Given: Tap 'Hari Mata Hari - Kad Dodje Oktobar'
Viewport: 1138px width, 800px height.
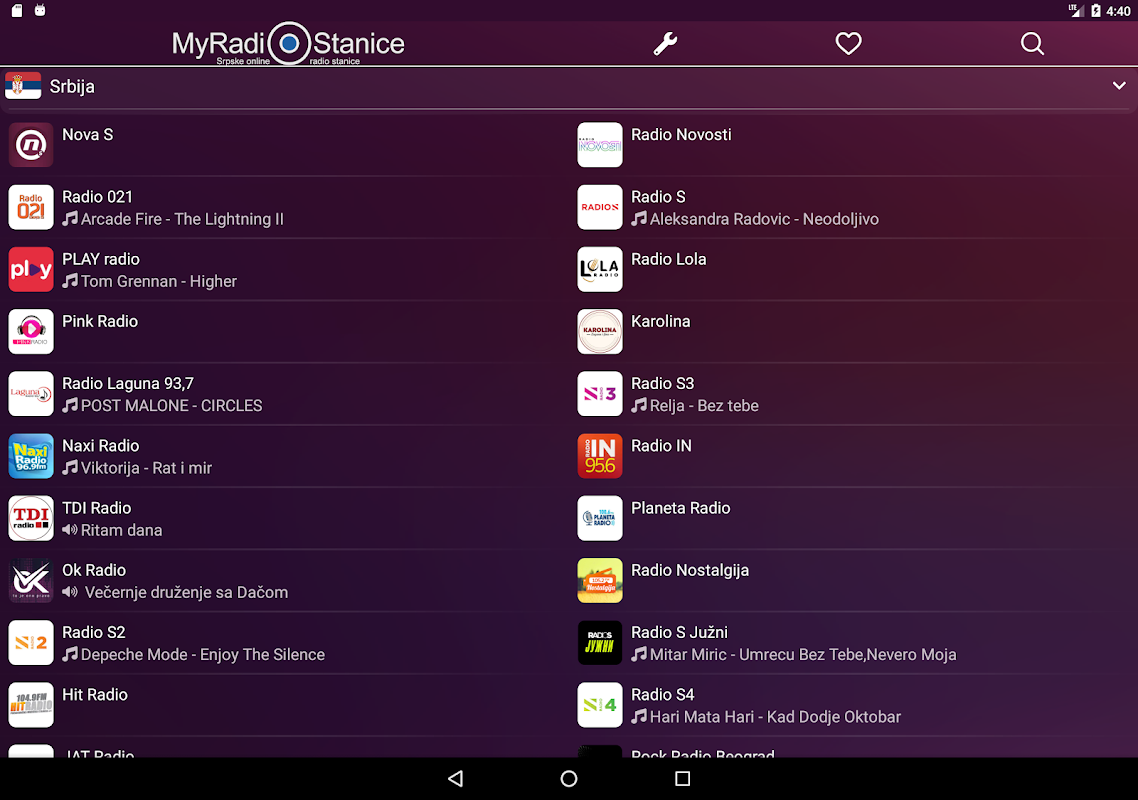Looking at the screenshot, I should [x=775, y=717].
